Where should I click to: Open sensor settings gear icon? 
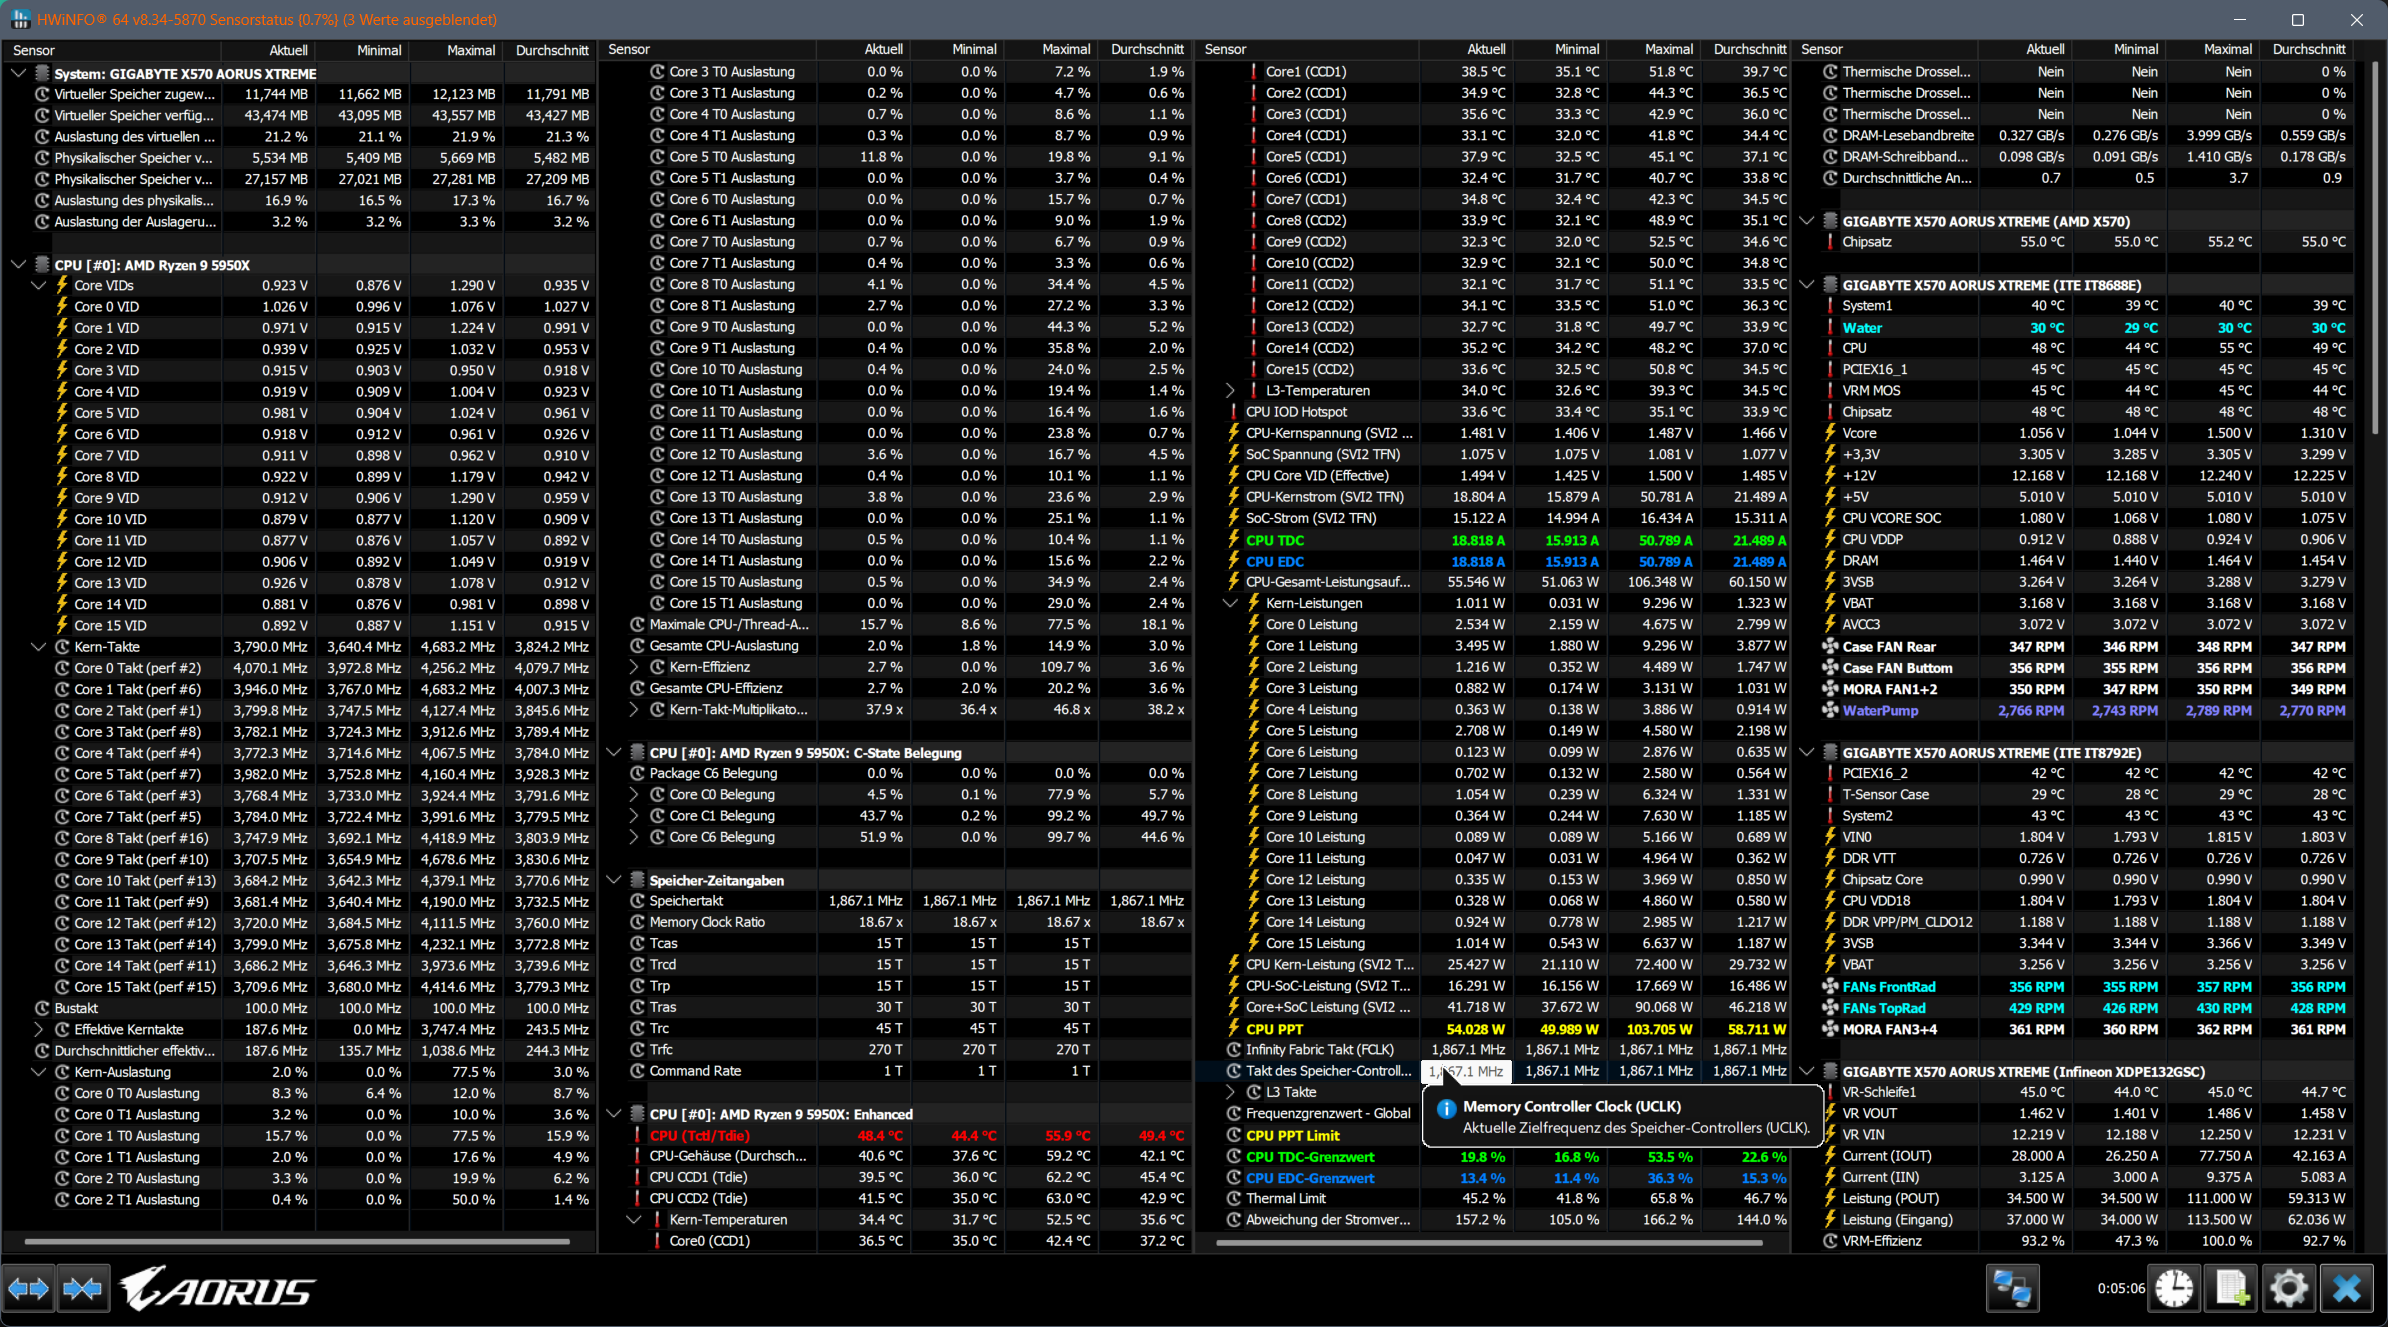tap(2289, 1289)
